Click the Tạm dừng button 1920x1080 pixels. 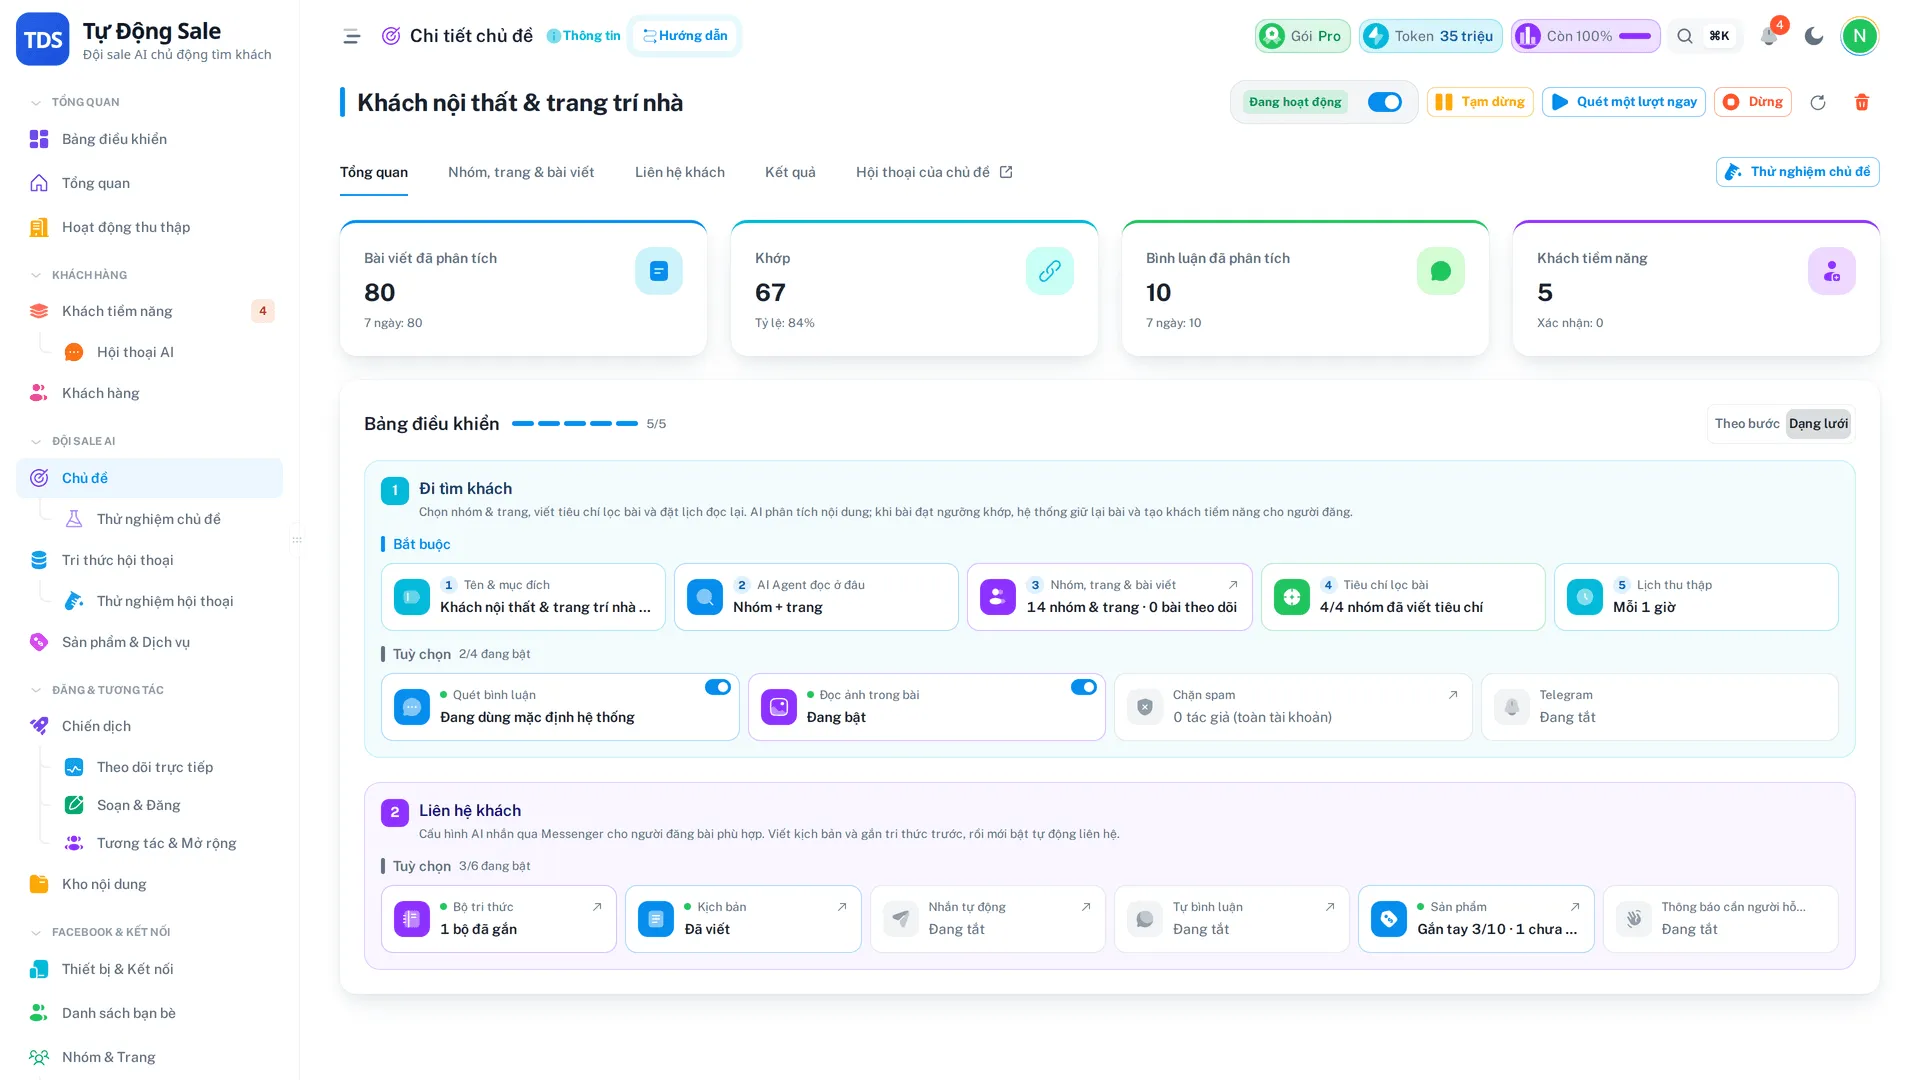[1480, 102]
